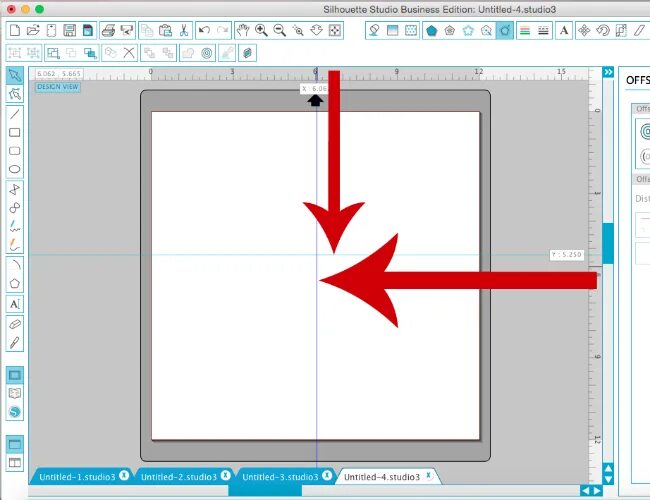Select the Knife tool
650x500 pixels.
[15, 343]
